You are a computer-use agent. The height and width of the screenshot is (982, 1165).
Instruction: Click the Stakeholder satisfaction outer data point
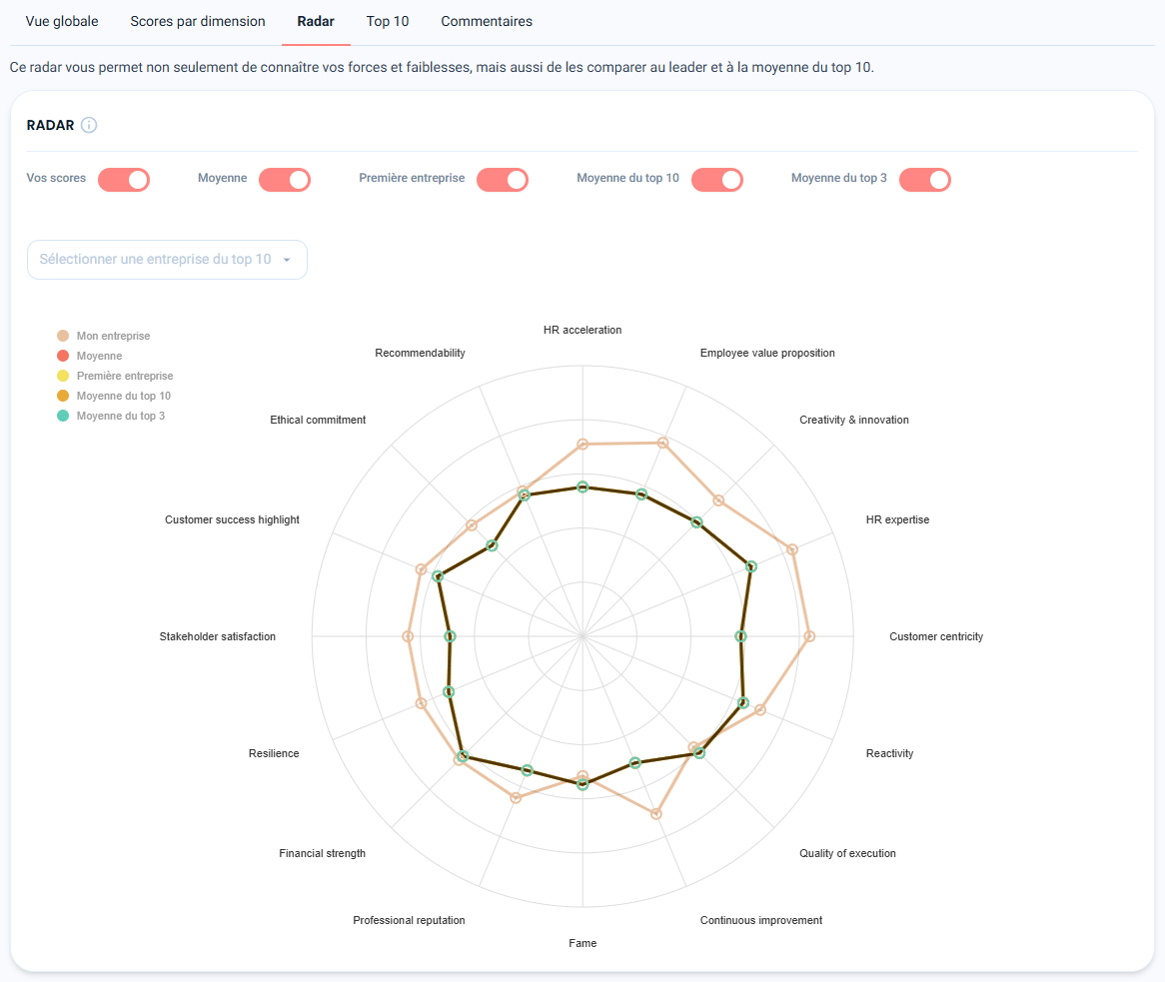[407, 637]
